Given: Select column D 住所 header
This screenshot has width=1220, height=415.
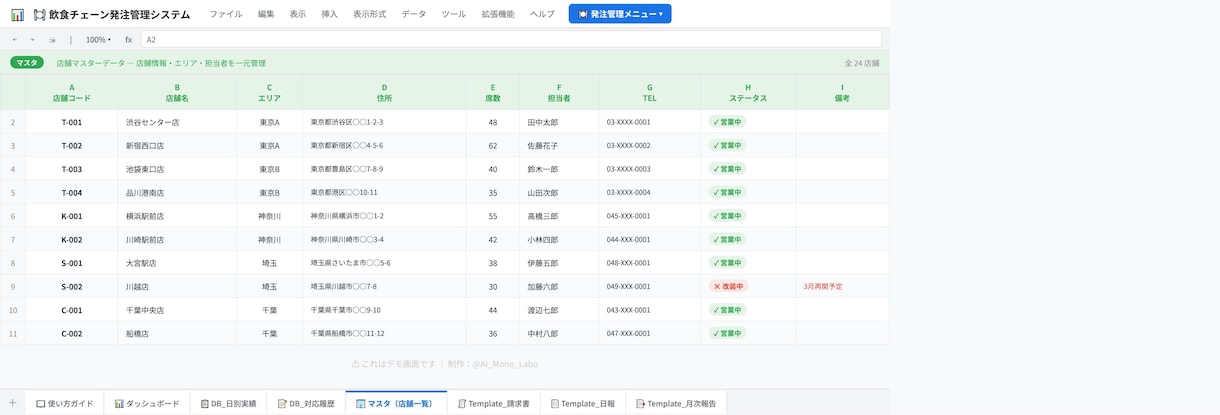Looking at the screenshot, I should click(x=384, y=92).
